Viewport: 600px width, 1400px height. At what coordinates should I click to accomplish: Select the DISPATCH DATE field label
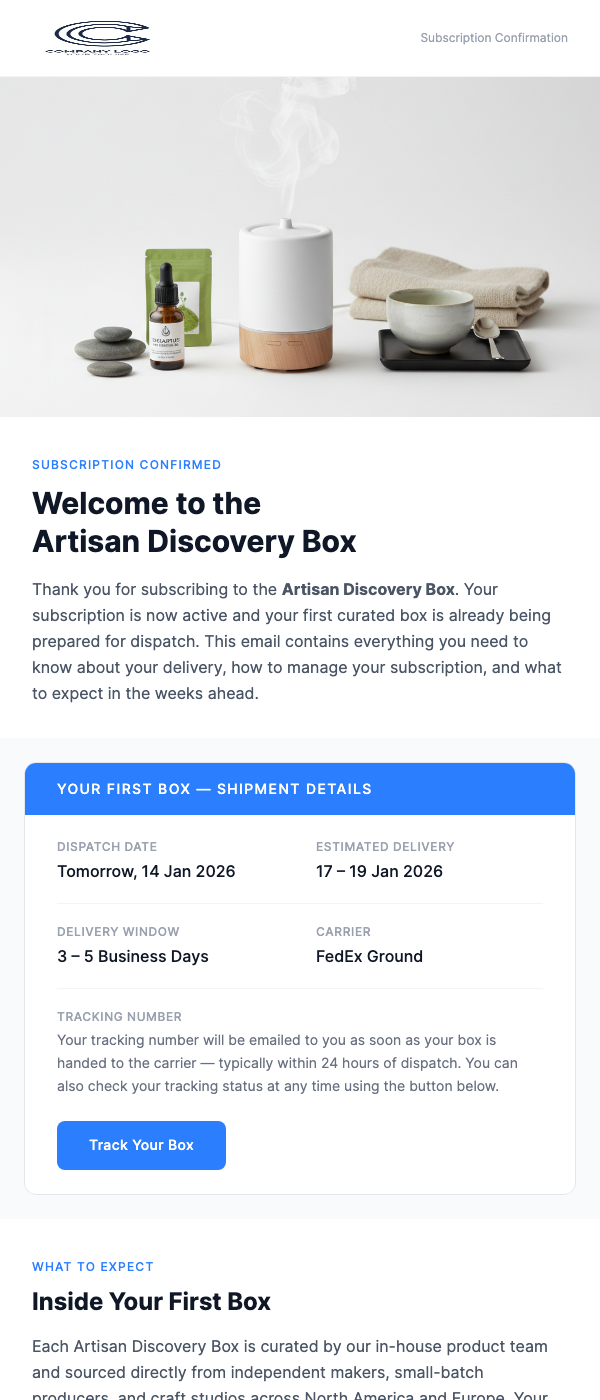point(107,846)
